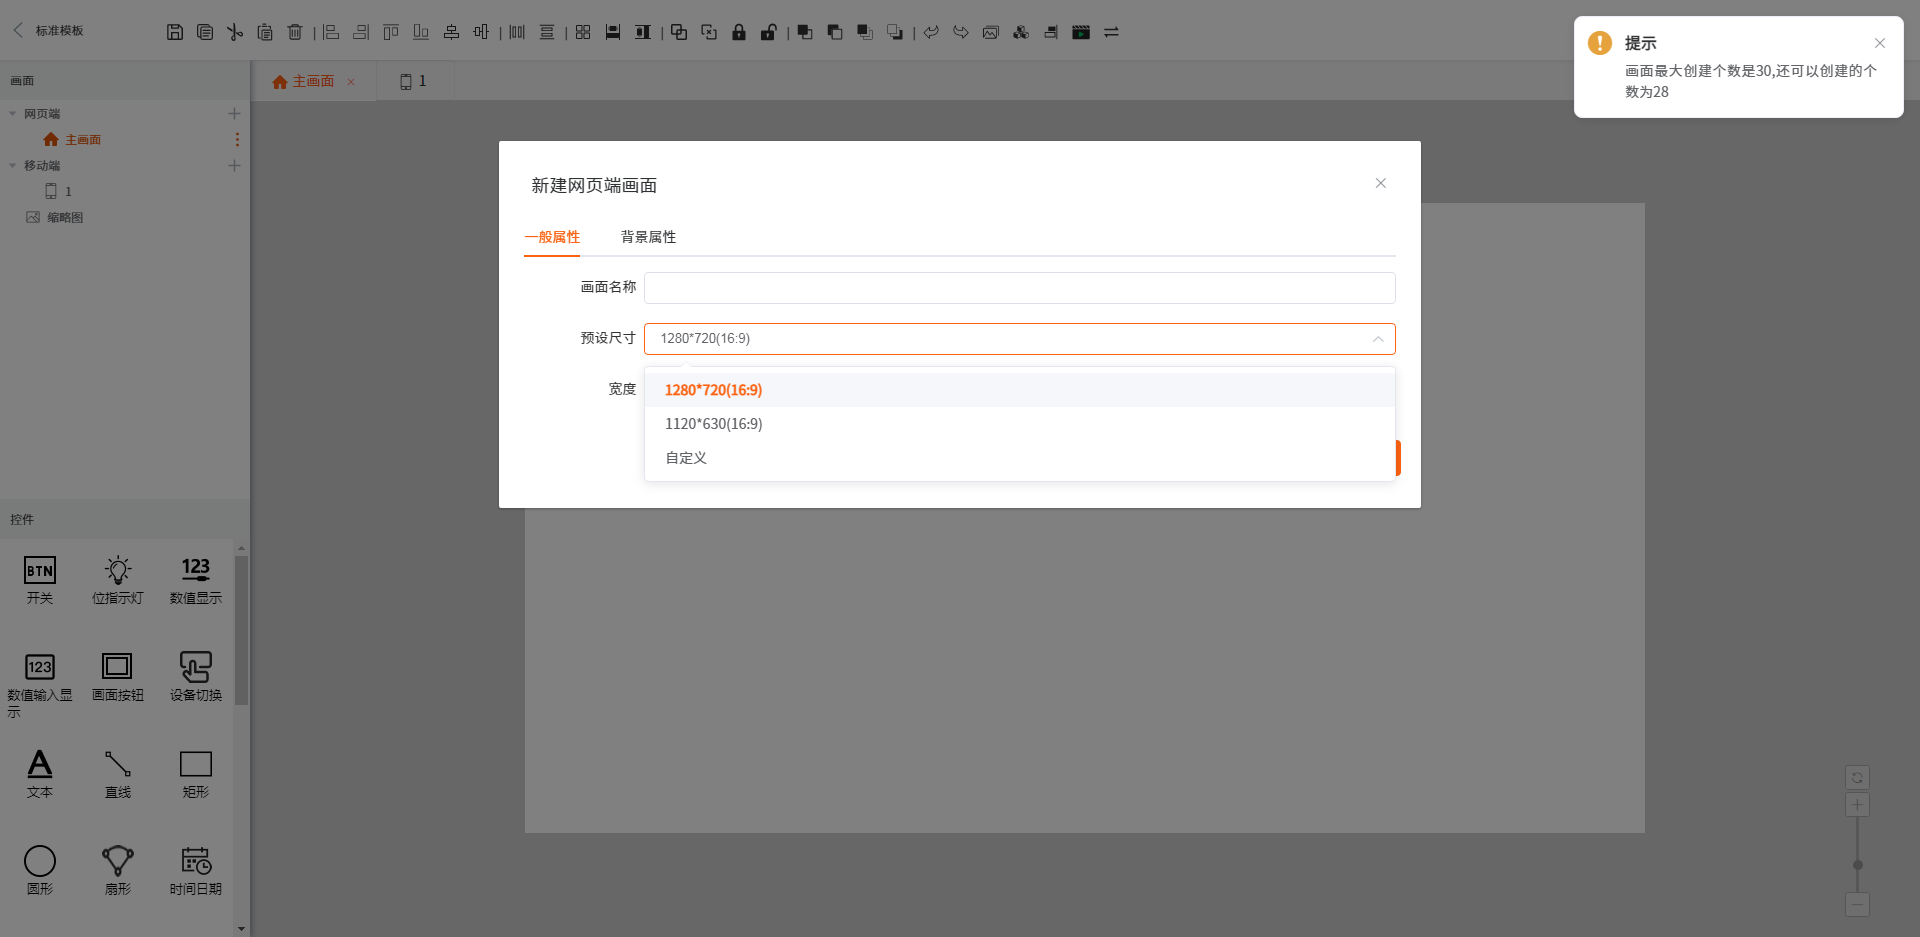Click the scissors cut icon
The image size is (1920, 937).
coord(235,32)
